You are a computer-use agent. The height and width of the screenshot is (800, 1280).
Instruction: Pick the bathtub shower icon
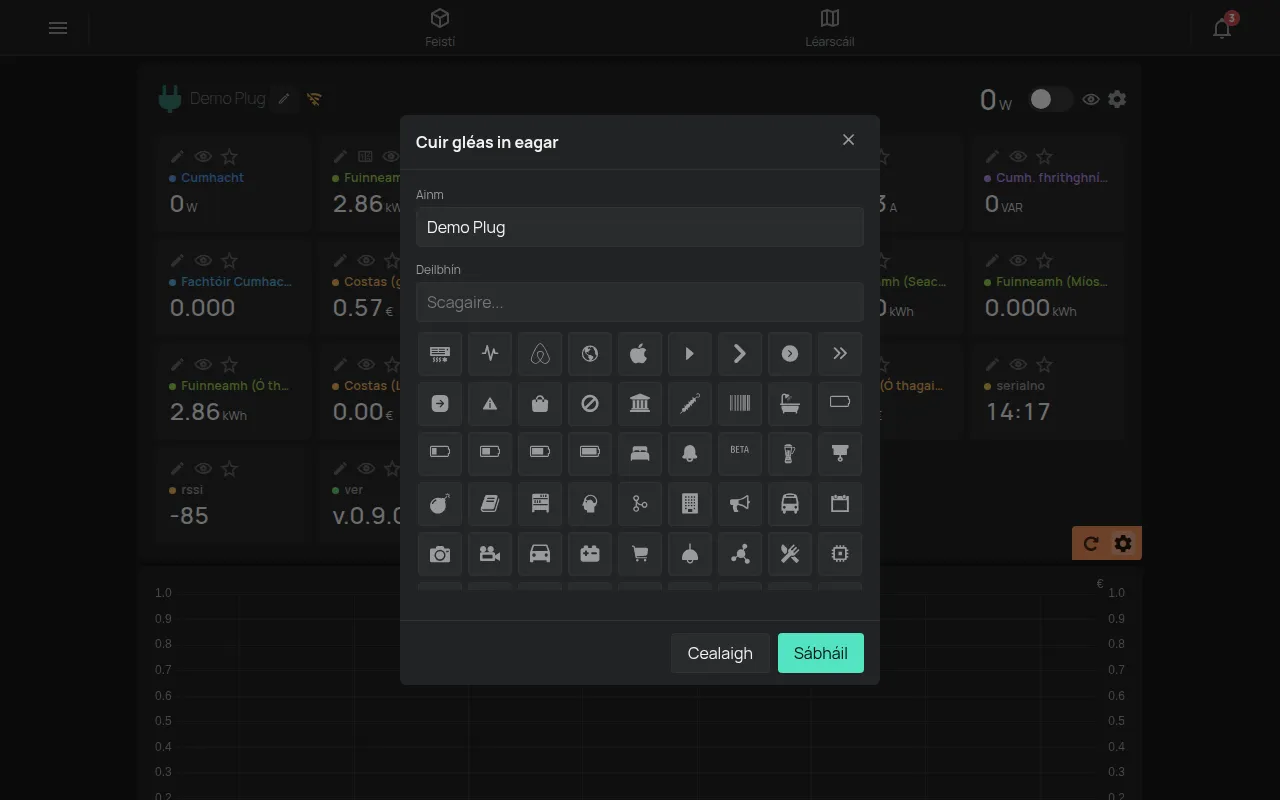(x=790, y=403)
